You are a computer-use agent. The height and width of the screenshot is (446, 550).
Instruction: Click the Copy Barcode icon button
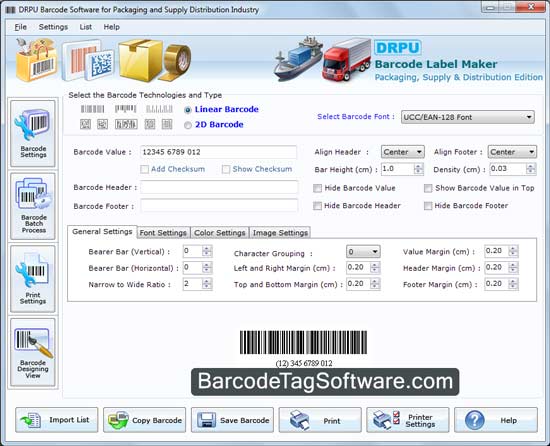(145, 420)
